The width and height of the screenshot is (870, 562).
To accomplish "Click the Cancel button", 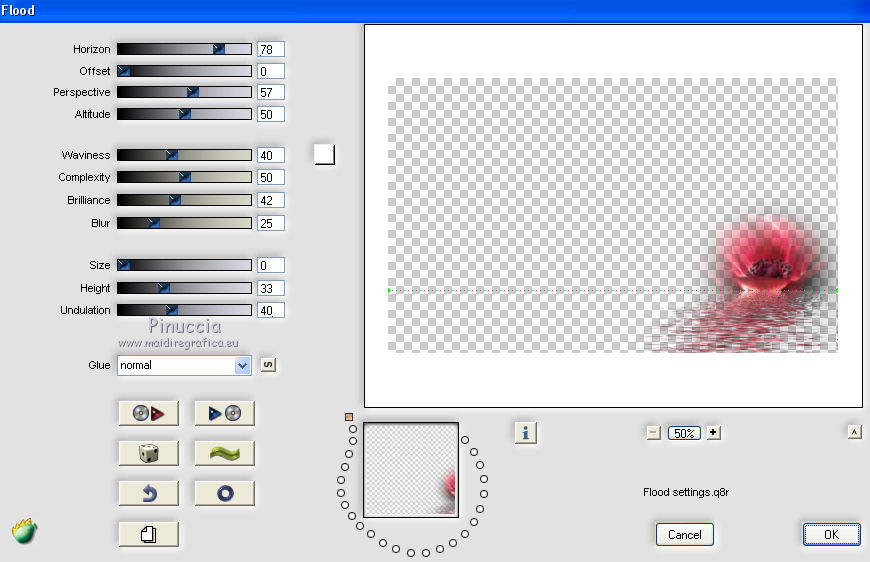I will 685,535.
